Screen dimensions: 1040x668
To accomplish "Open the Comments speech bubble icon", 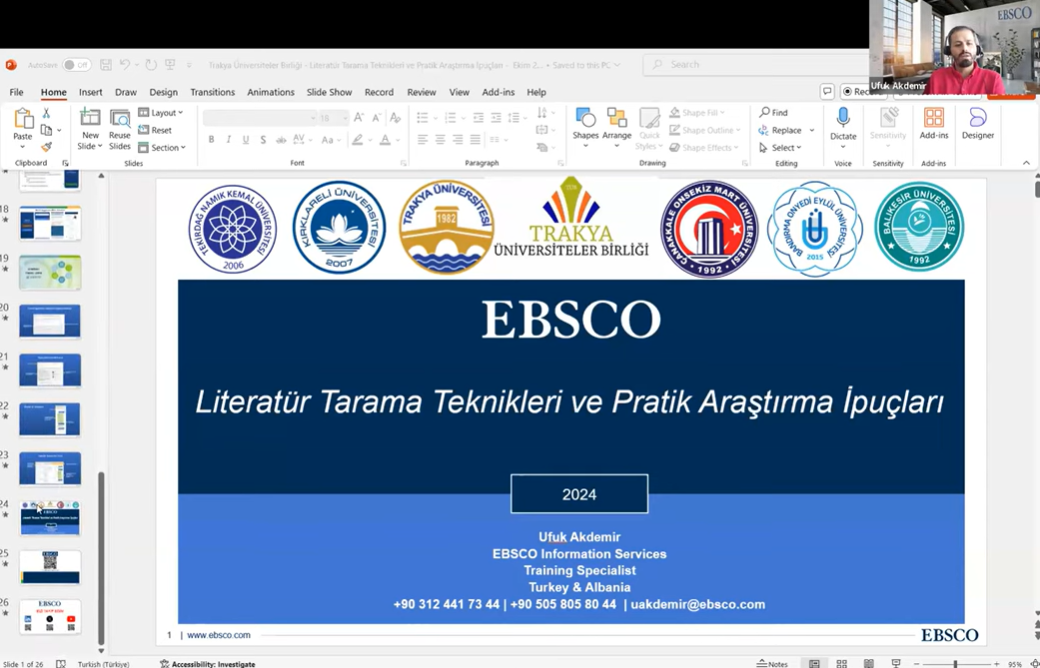I will pyautogui.click(x=827, y=92).
